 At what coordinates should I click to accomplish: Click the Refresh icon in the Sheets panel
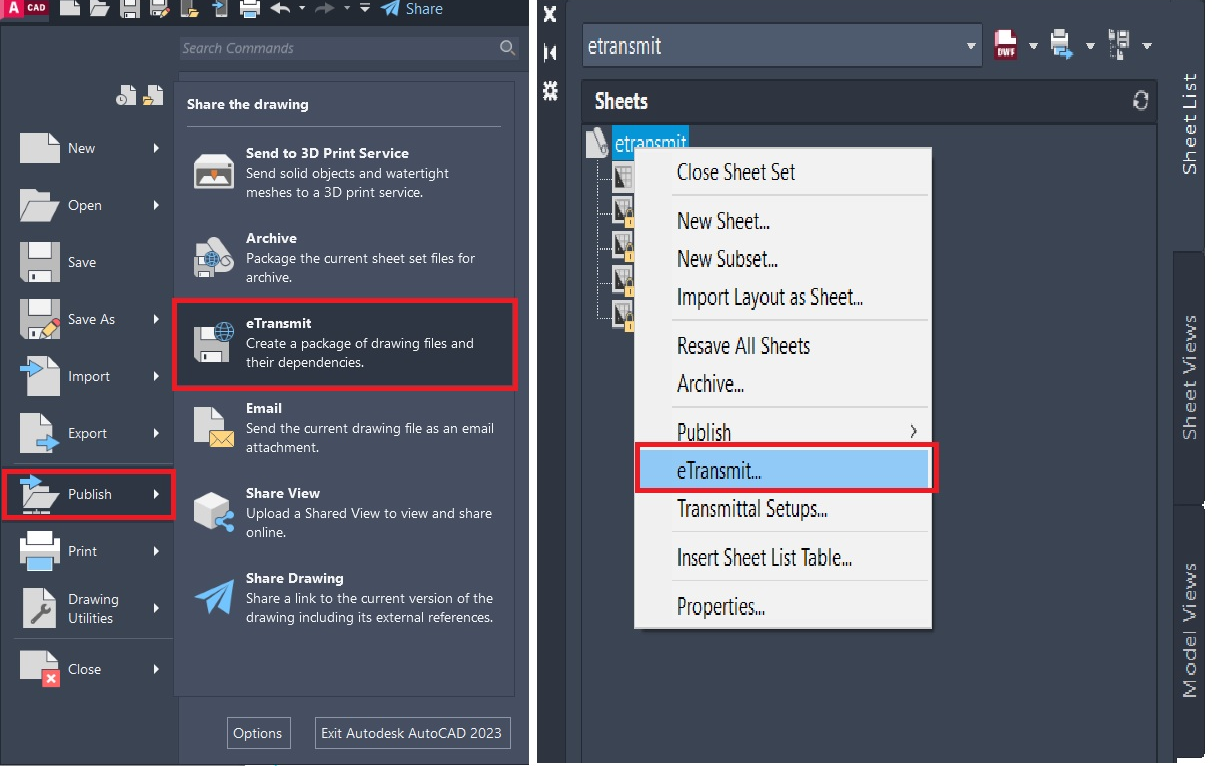coord(1140,101)
